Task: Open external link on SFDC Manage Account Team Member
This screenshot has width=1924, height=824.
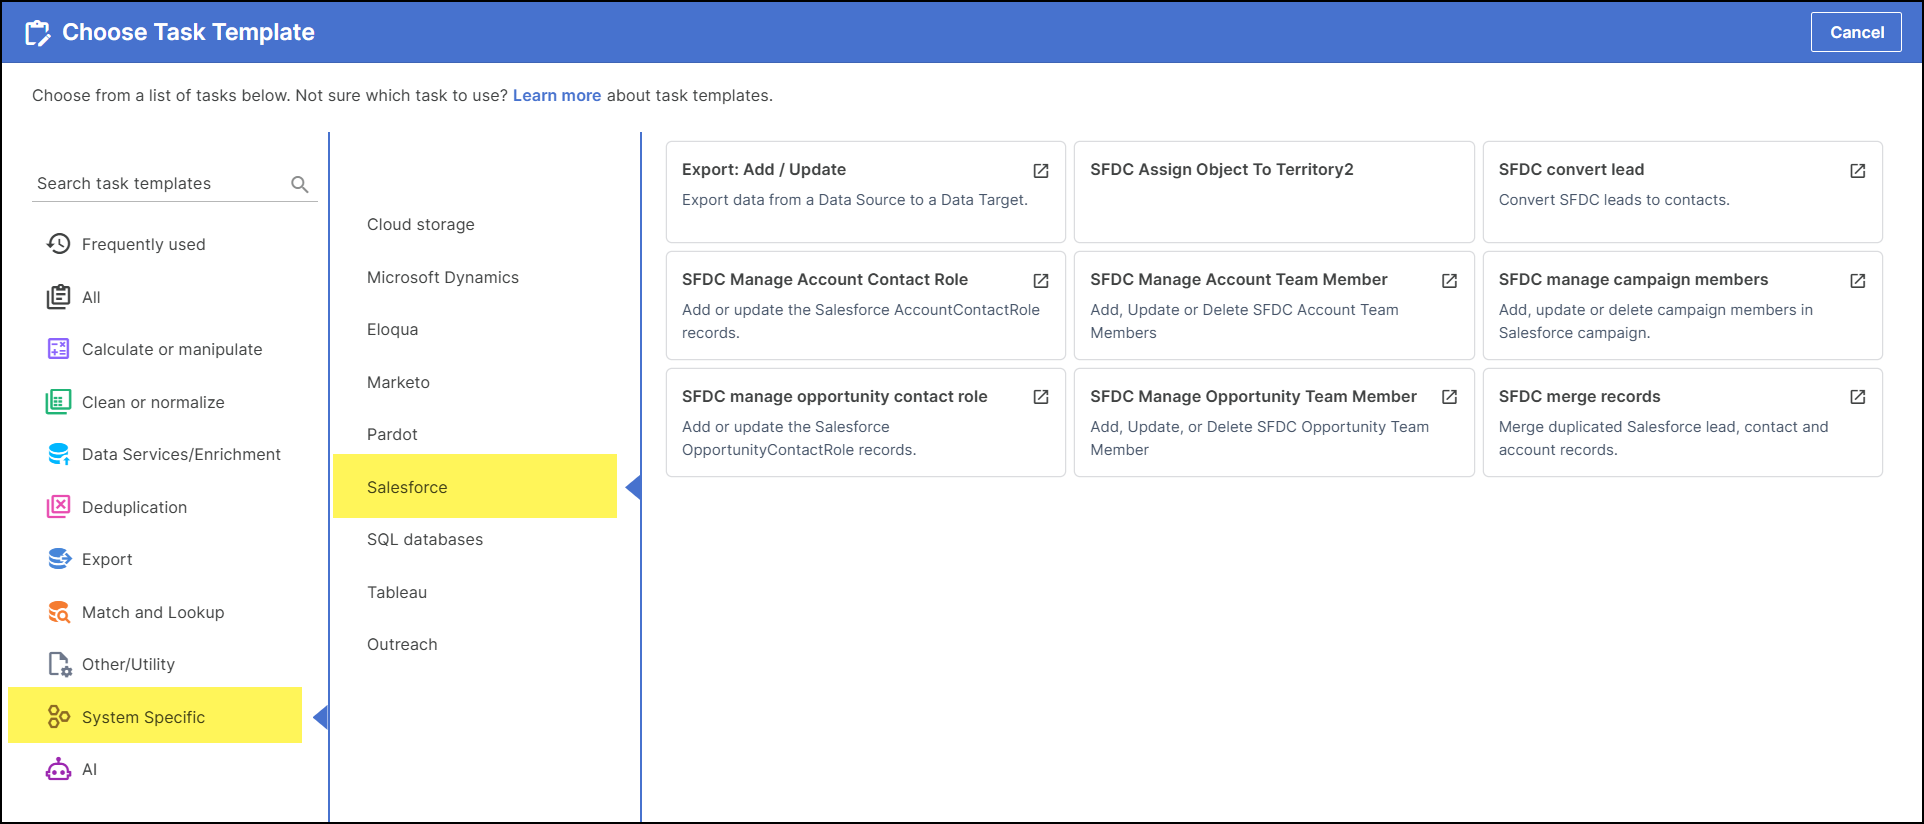Action: [1449, 281]
